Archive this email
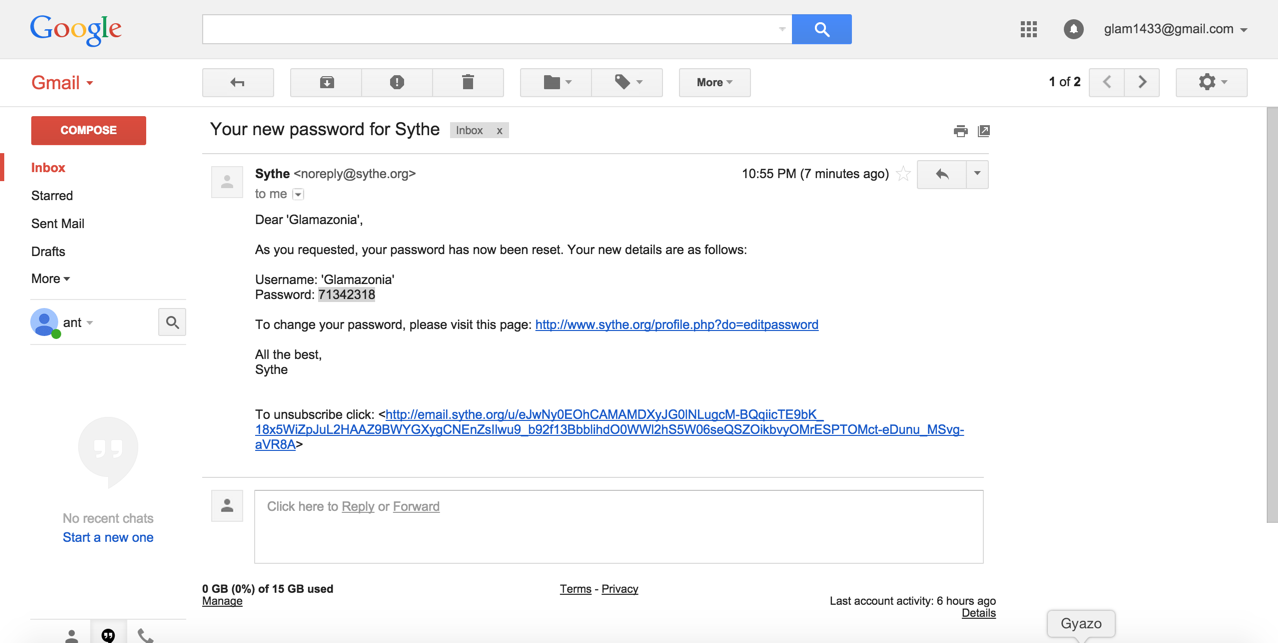This screenshot has height=643, width=1278. point(326,82)
